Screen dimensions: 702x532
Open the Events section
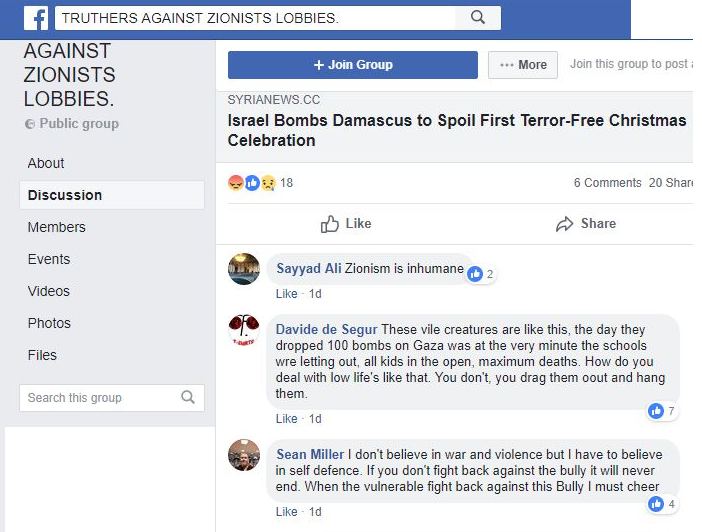pos(49,259)
